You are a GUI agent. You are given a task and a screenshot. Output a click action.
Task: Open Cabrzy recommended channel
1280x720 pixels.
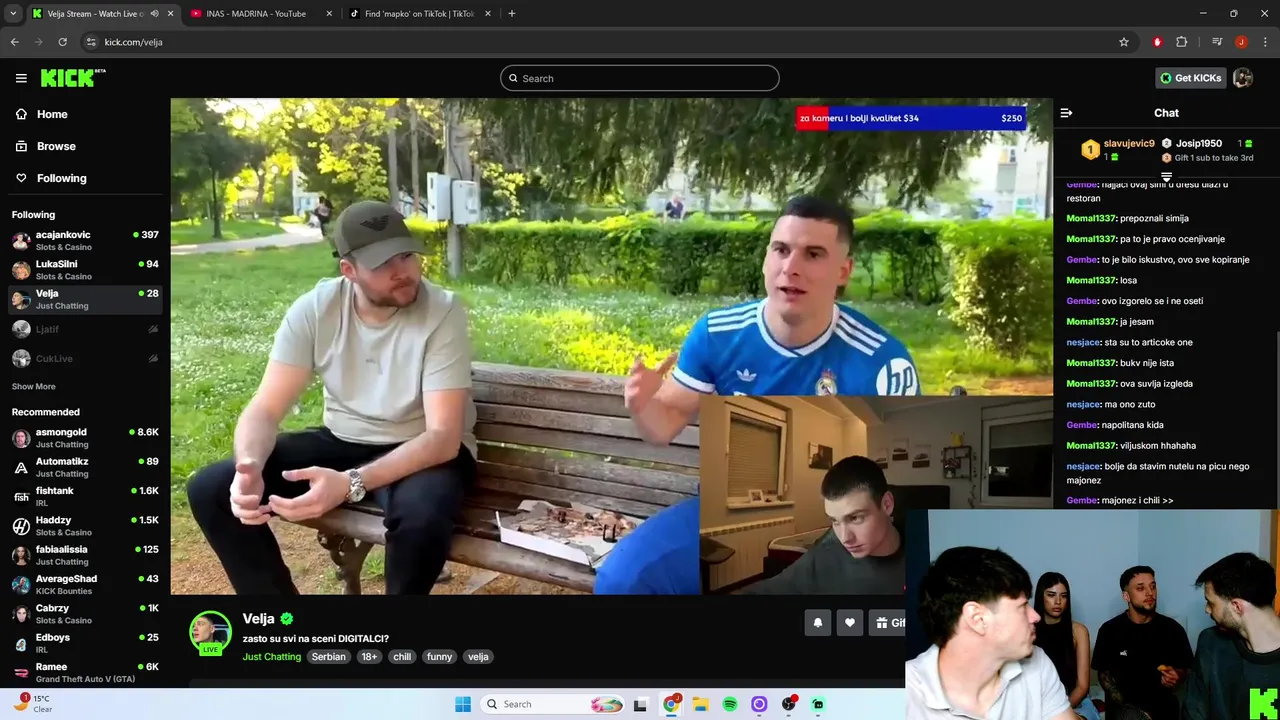(x=85, y=614)
